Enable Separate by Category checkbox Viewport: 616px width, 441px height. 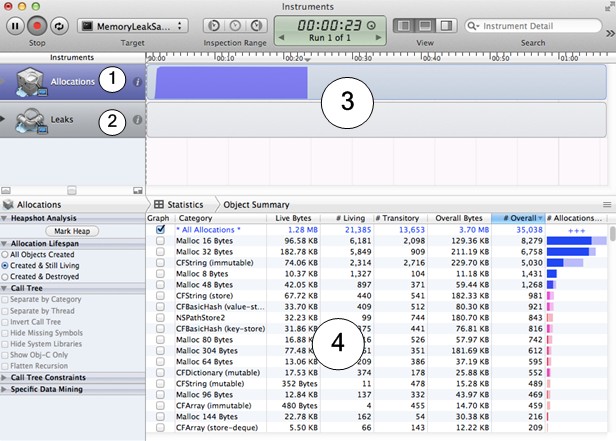tap(5, 300)
